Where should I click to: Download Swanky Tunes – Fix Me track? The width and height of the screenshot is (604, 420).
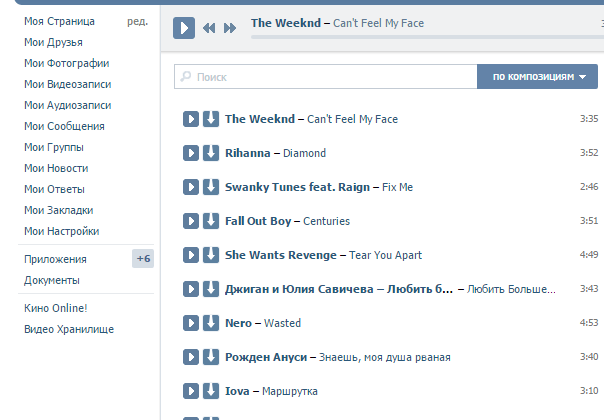point(210,187)
